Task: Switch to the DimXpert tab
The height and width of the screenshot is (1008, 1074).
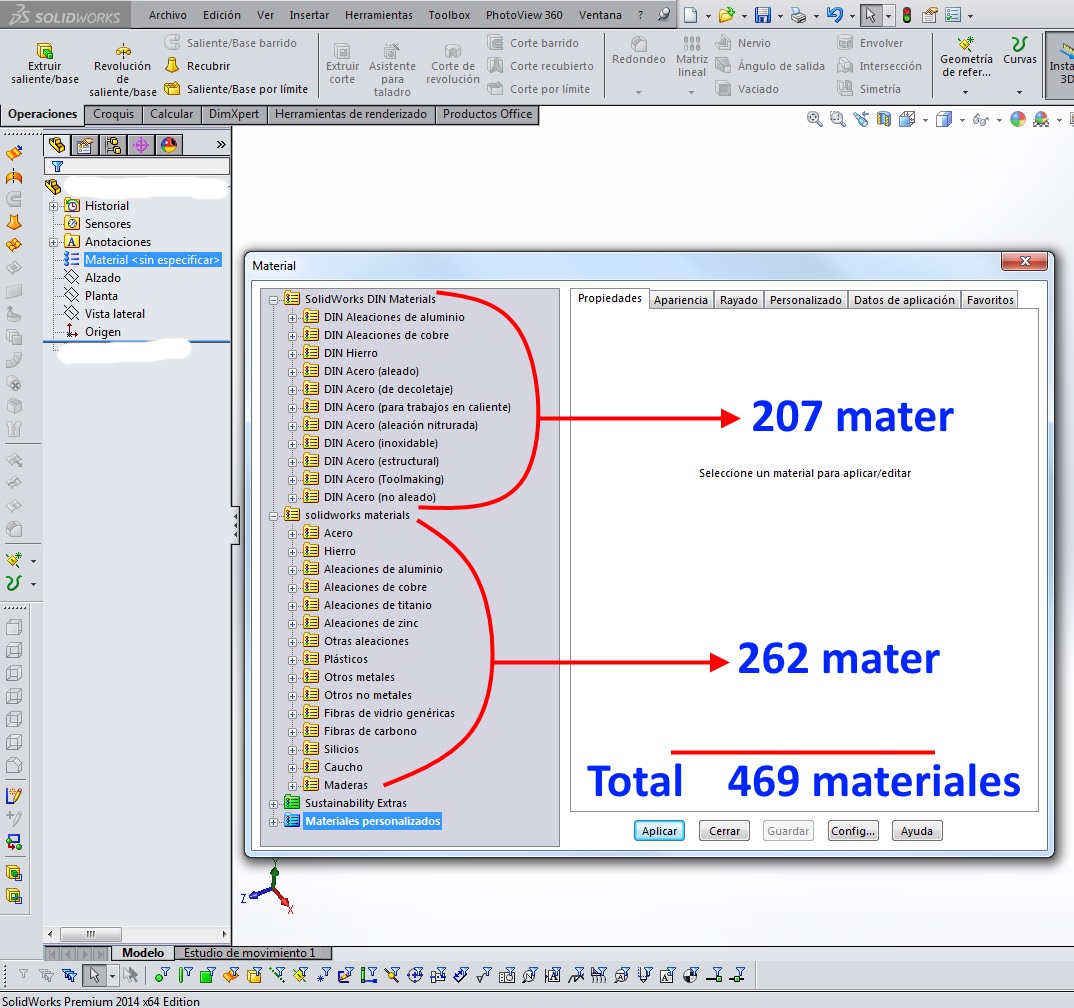Action: [x=234, y=114]
